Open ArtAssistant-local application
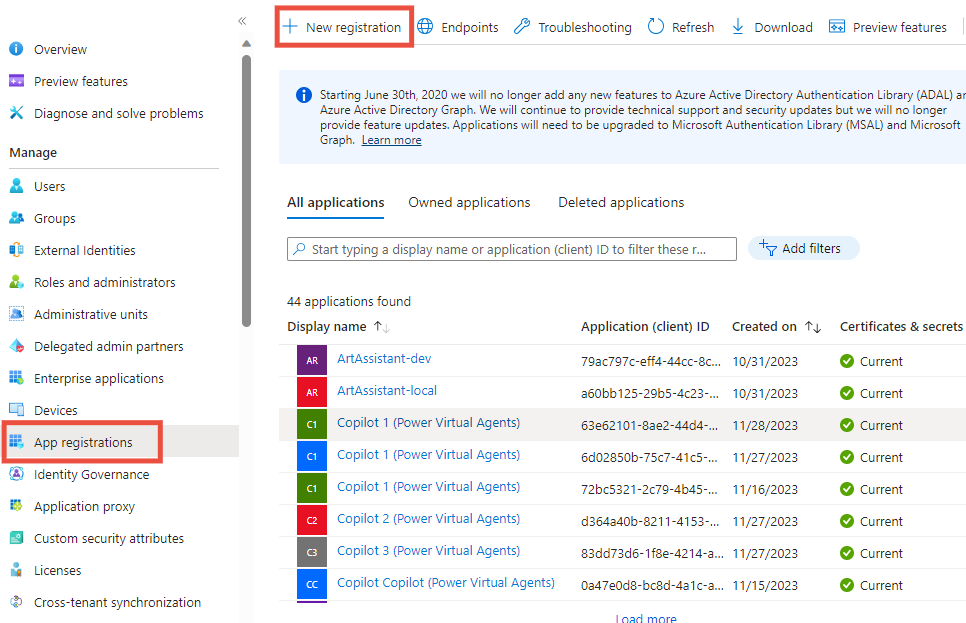Screen dimensions: 966x623 [x=387, y=391]
